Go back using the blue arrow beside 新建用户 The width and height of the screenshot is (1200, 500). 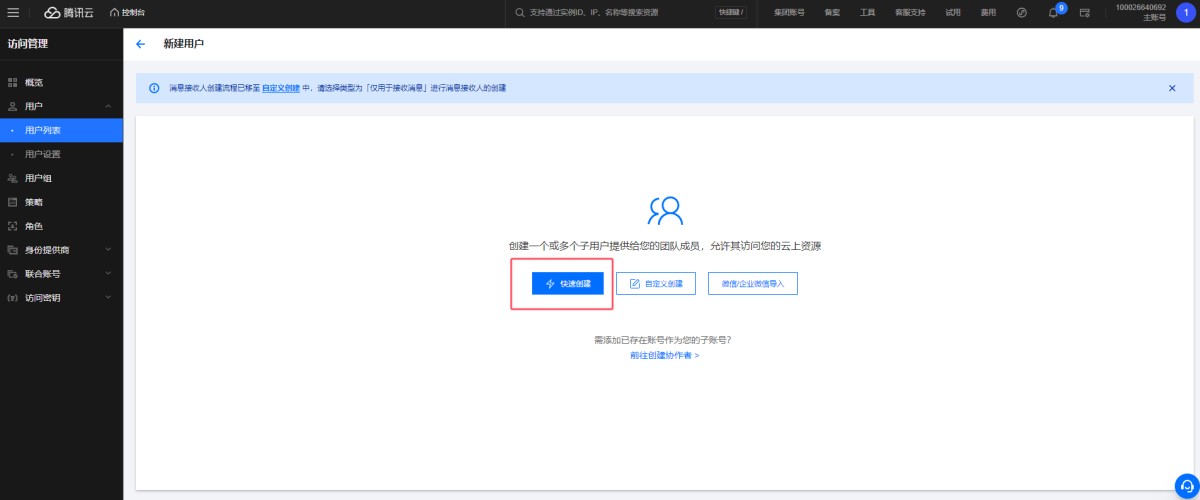click(x=140, y=44)
